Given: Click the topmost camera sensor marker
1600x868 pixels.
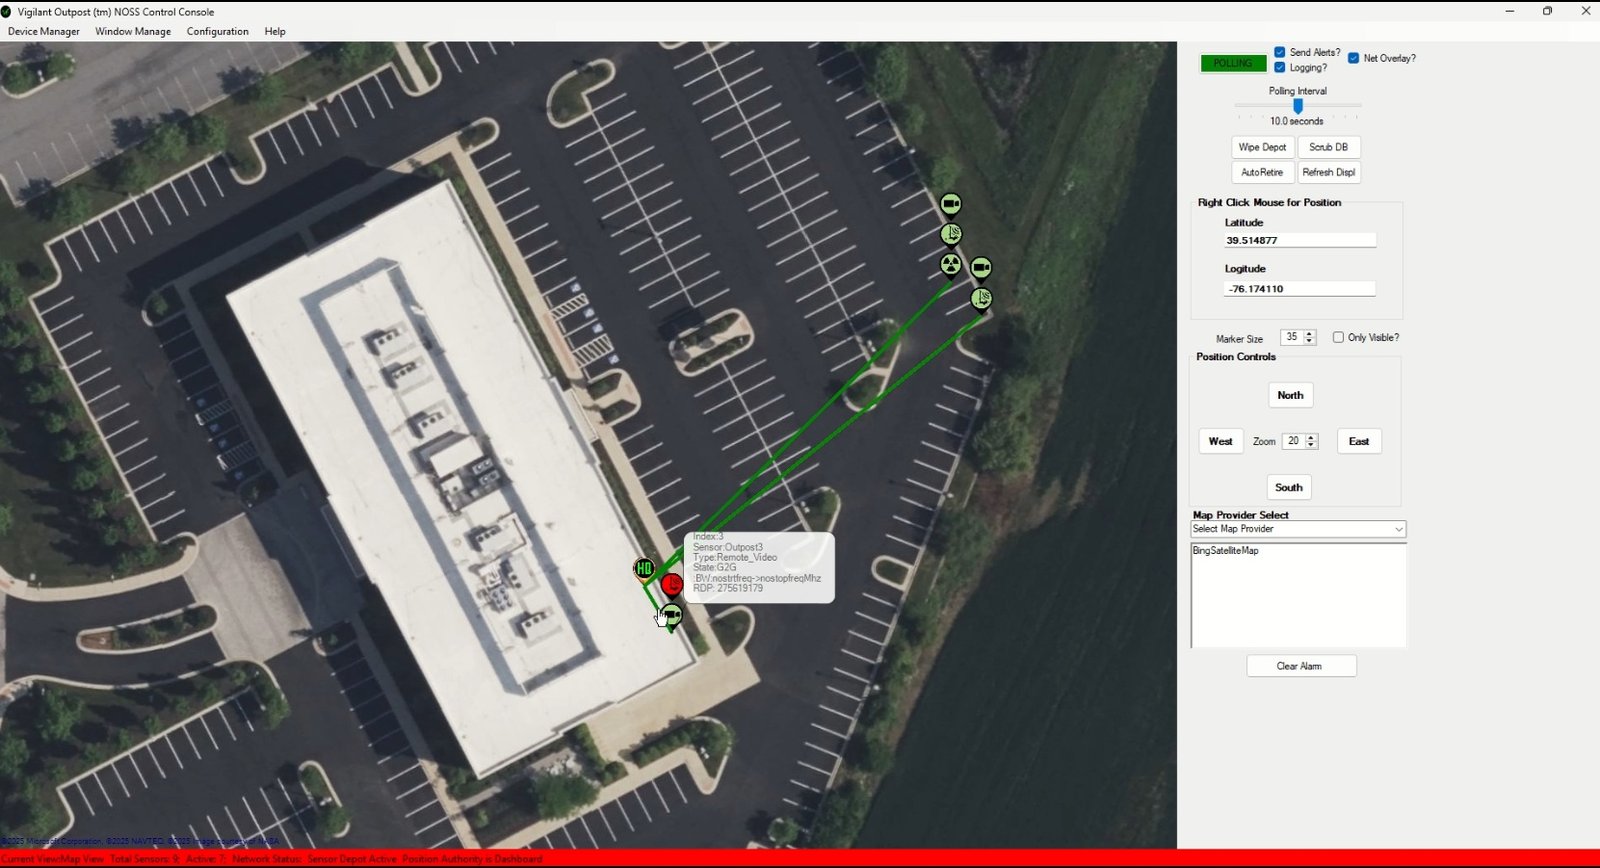Looking at the screenshot, I should pyautogui.click(x=951, y=204).
